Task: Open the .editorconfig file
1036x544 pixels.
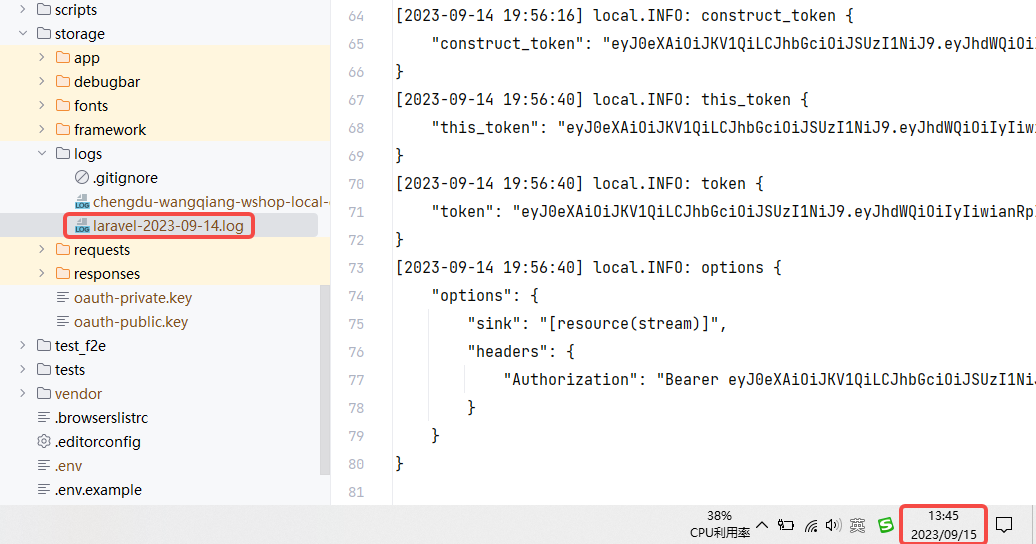Action: coord(98,441)
